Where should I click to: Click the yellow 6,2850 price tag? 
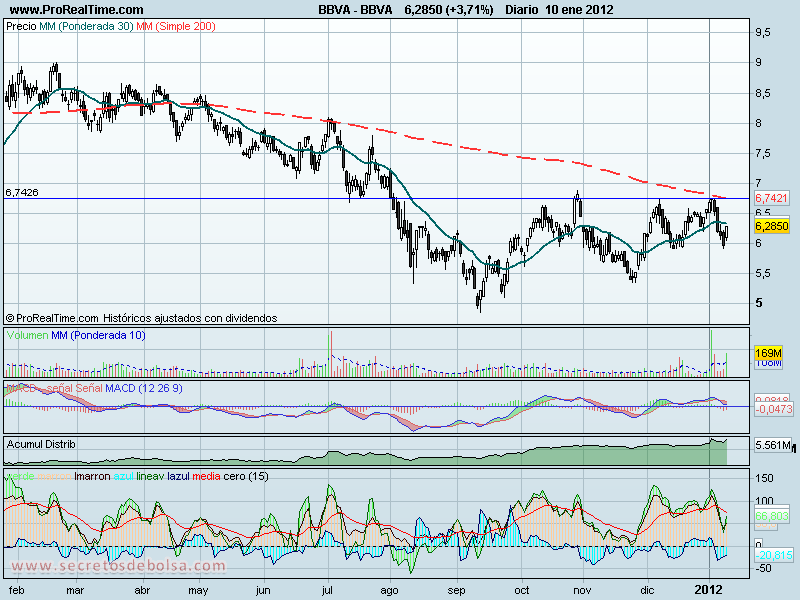click(771, 226)
